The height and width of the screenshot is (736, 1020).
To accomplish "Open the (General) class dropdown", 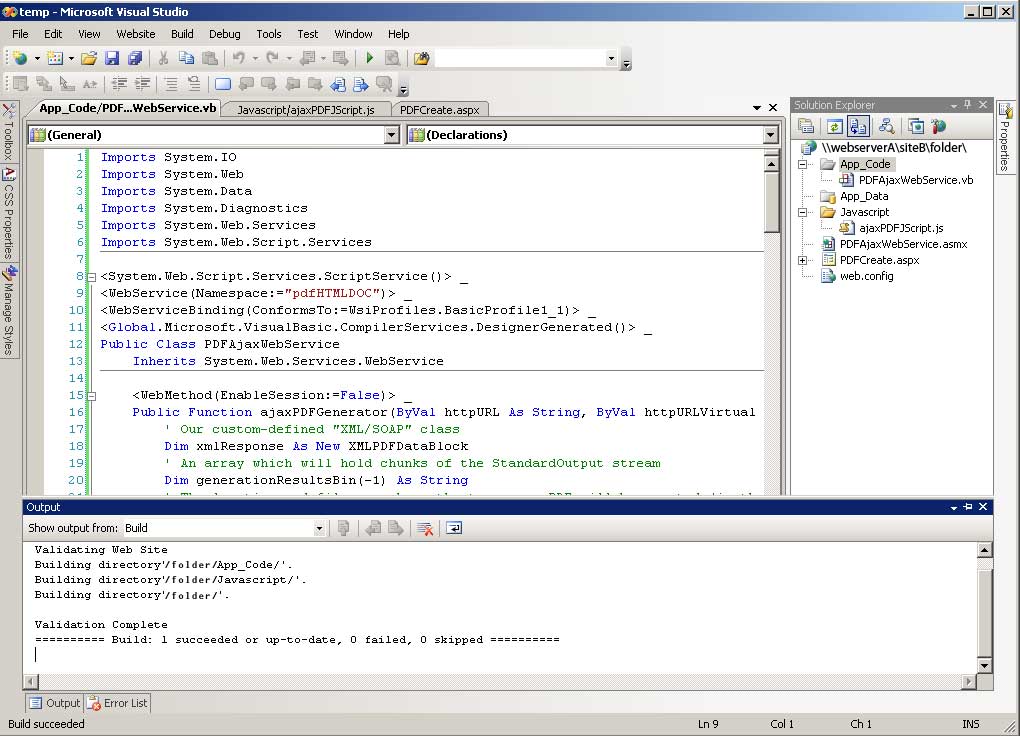I will pos(392,135).
